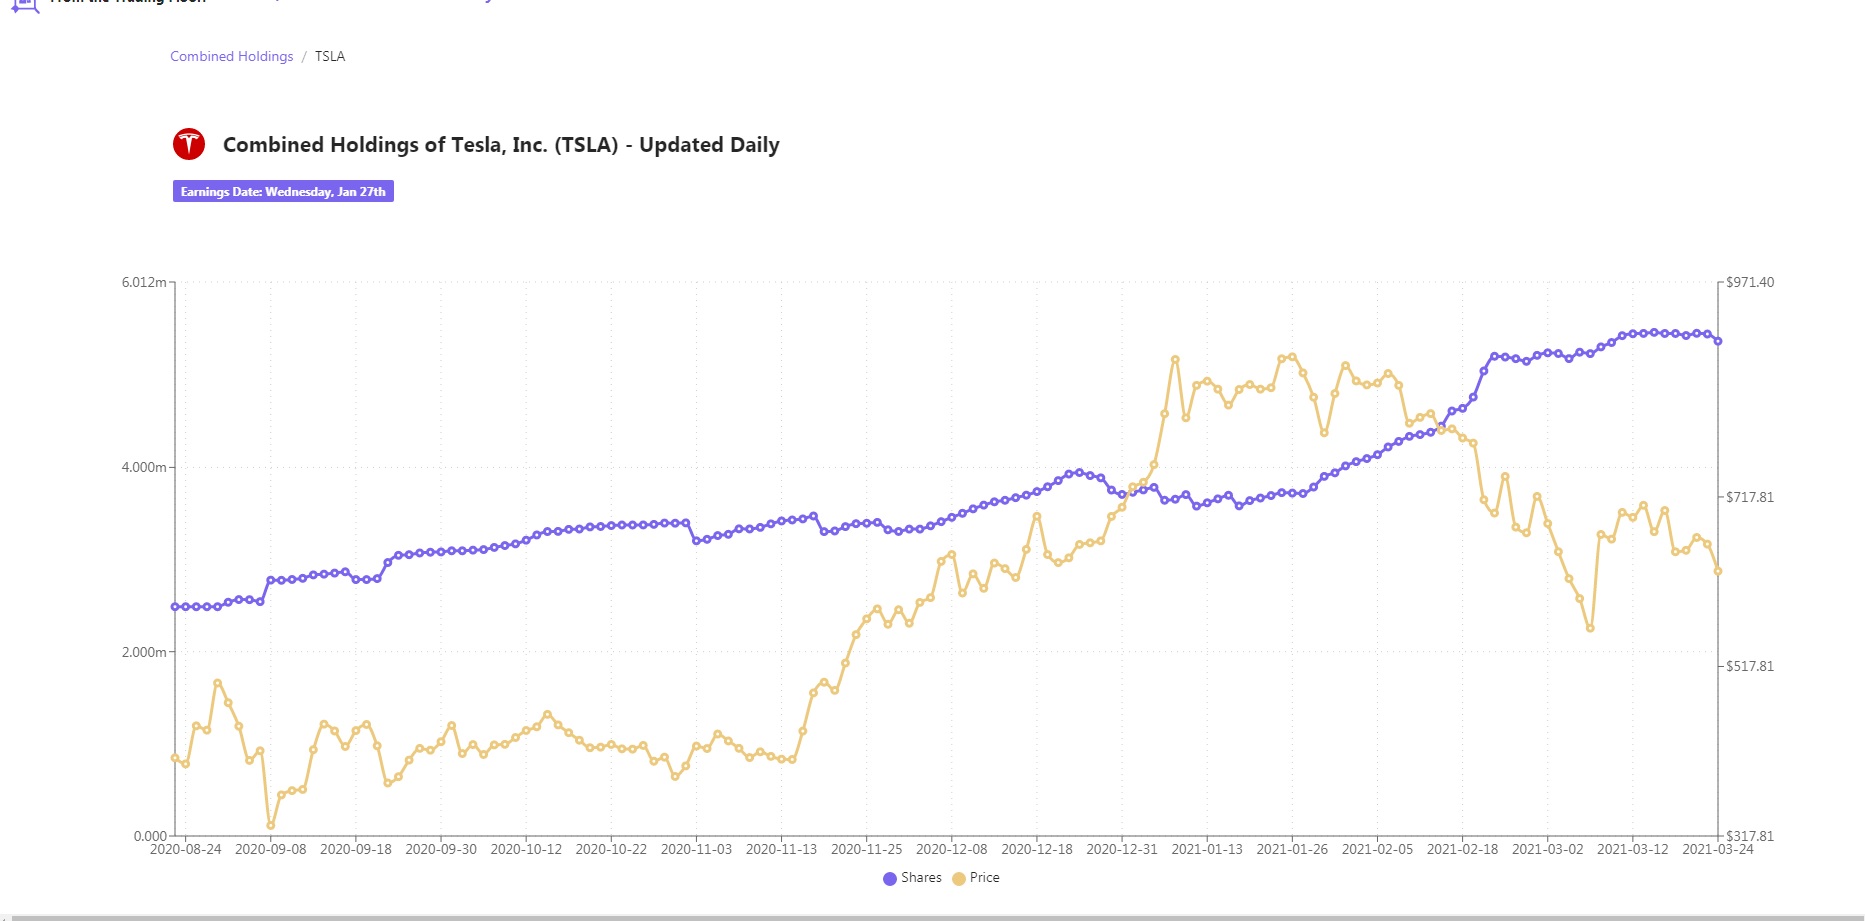Click the red Tesla logo icon

tap(189, 144)
